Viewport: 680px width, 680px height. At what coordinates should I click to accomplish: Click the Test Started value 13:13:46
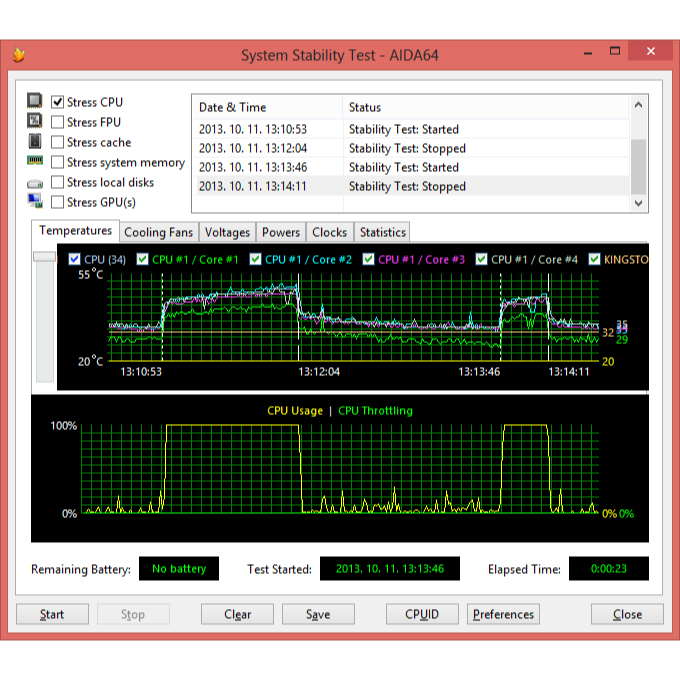[390, 569]
